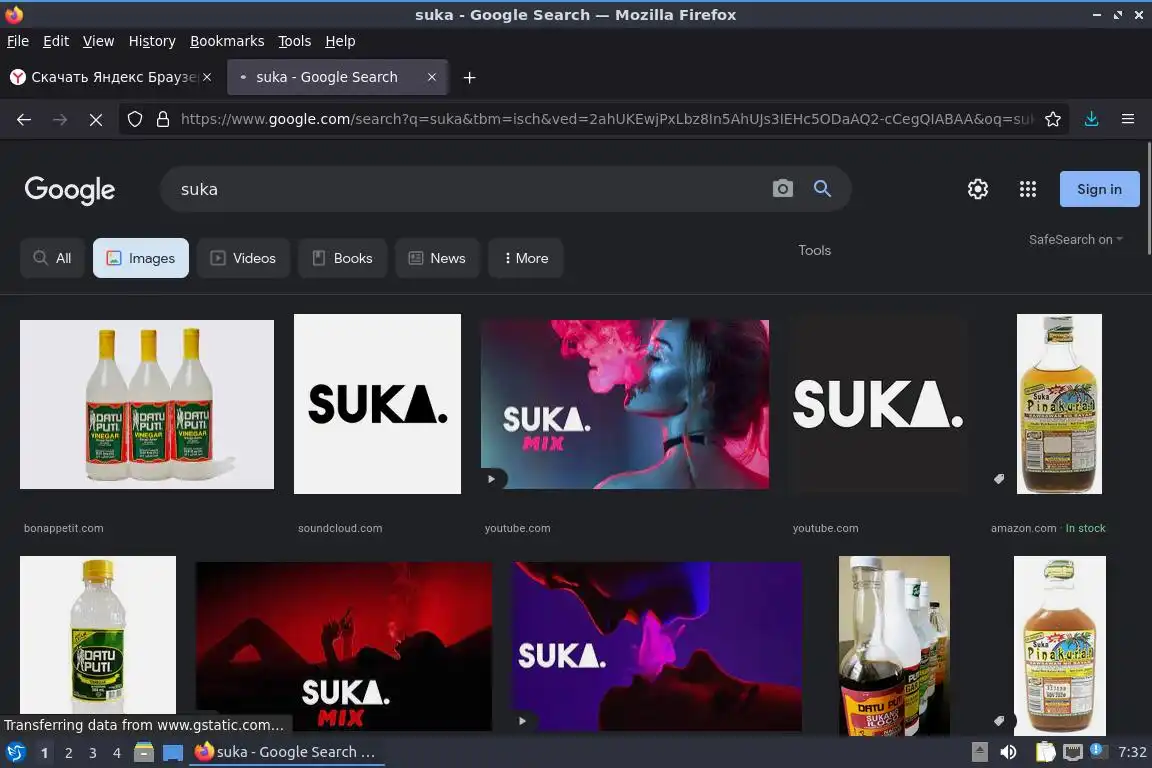This screenshot has width=1152, height=768.
Task: Open the black SUKA. logo on white
Action: (377, 404)
